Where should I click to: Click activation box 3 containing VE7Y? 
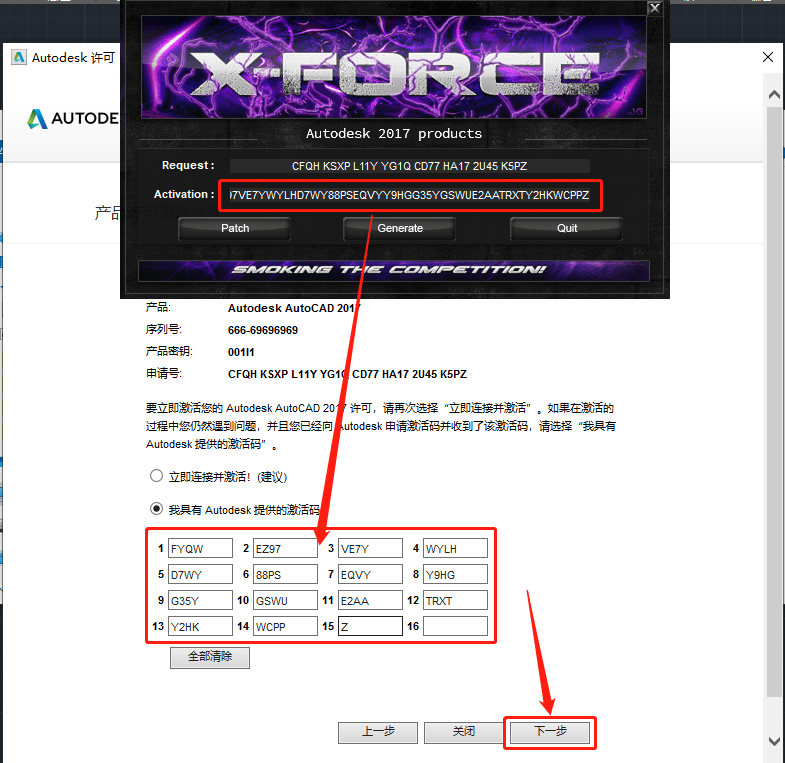click(370, 548)
